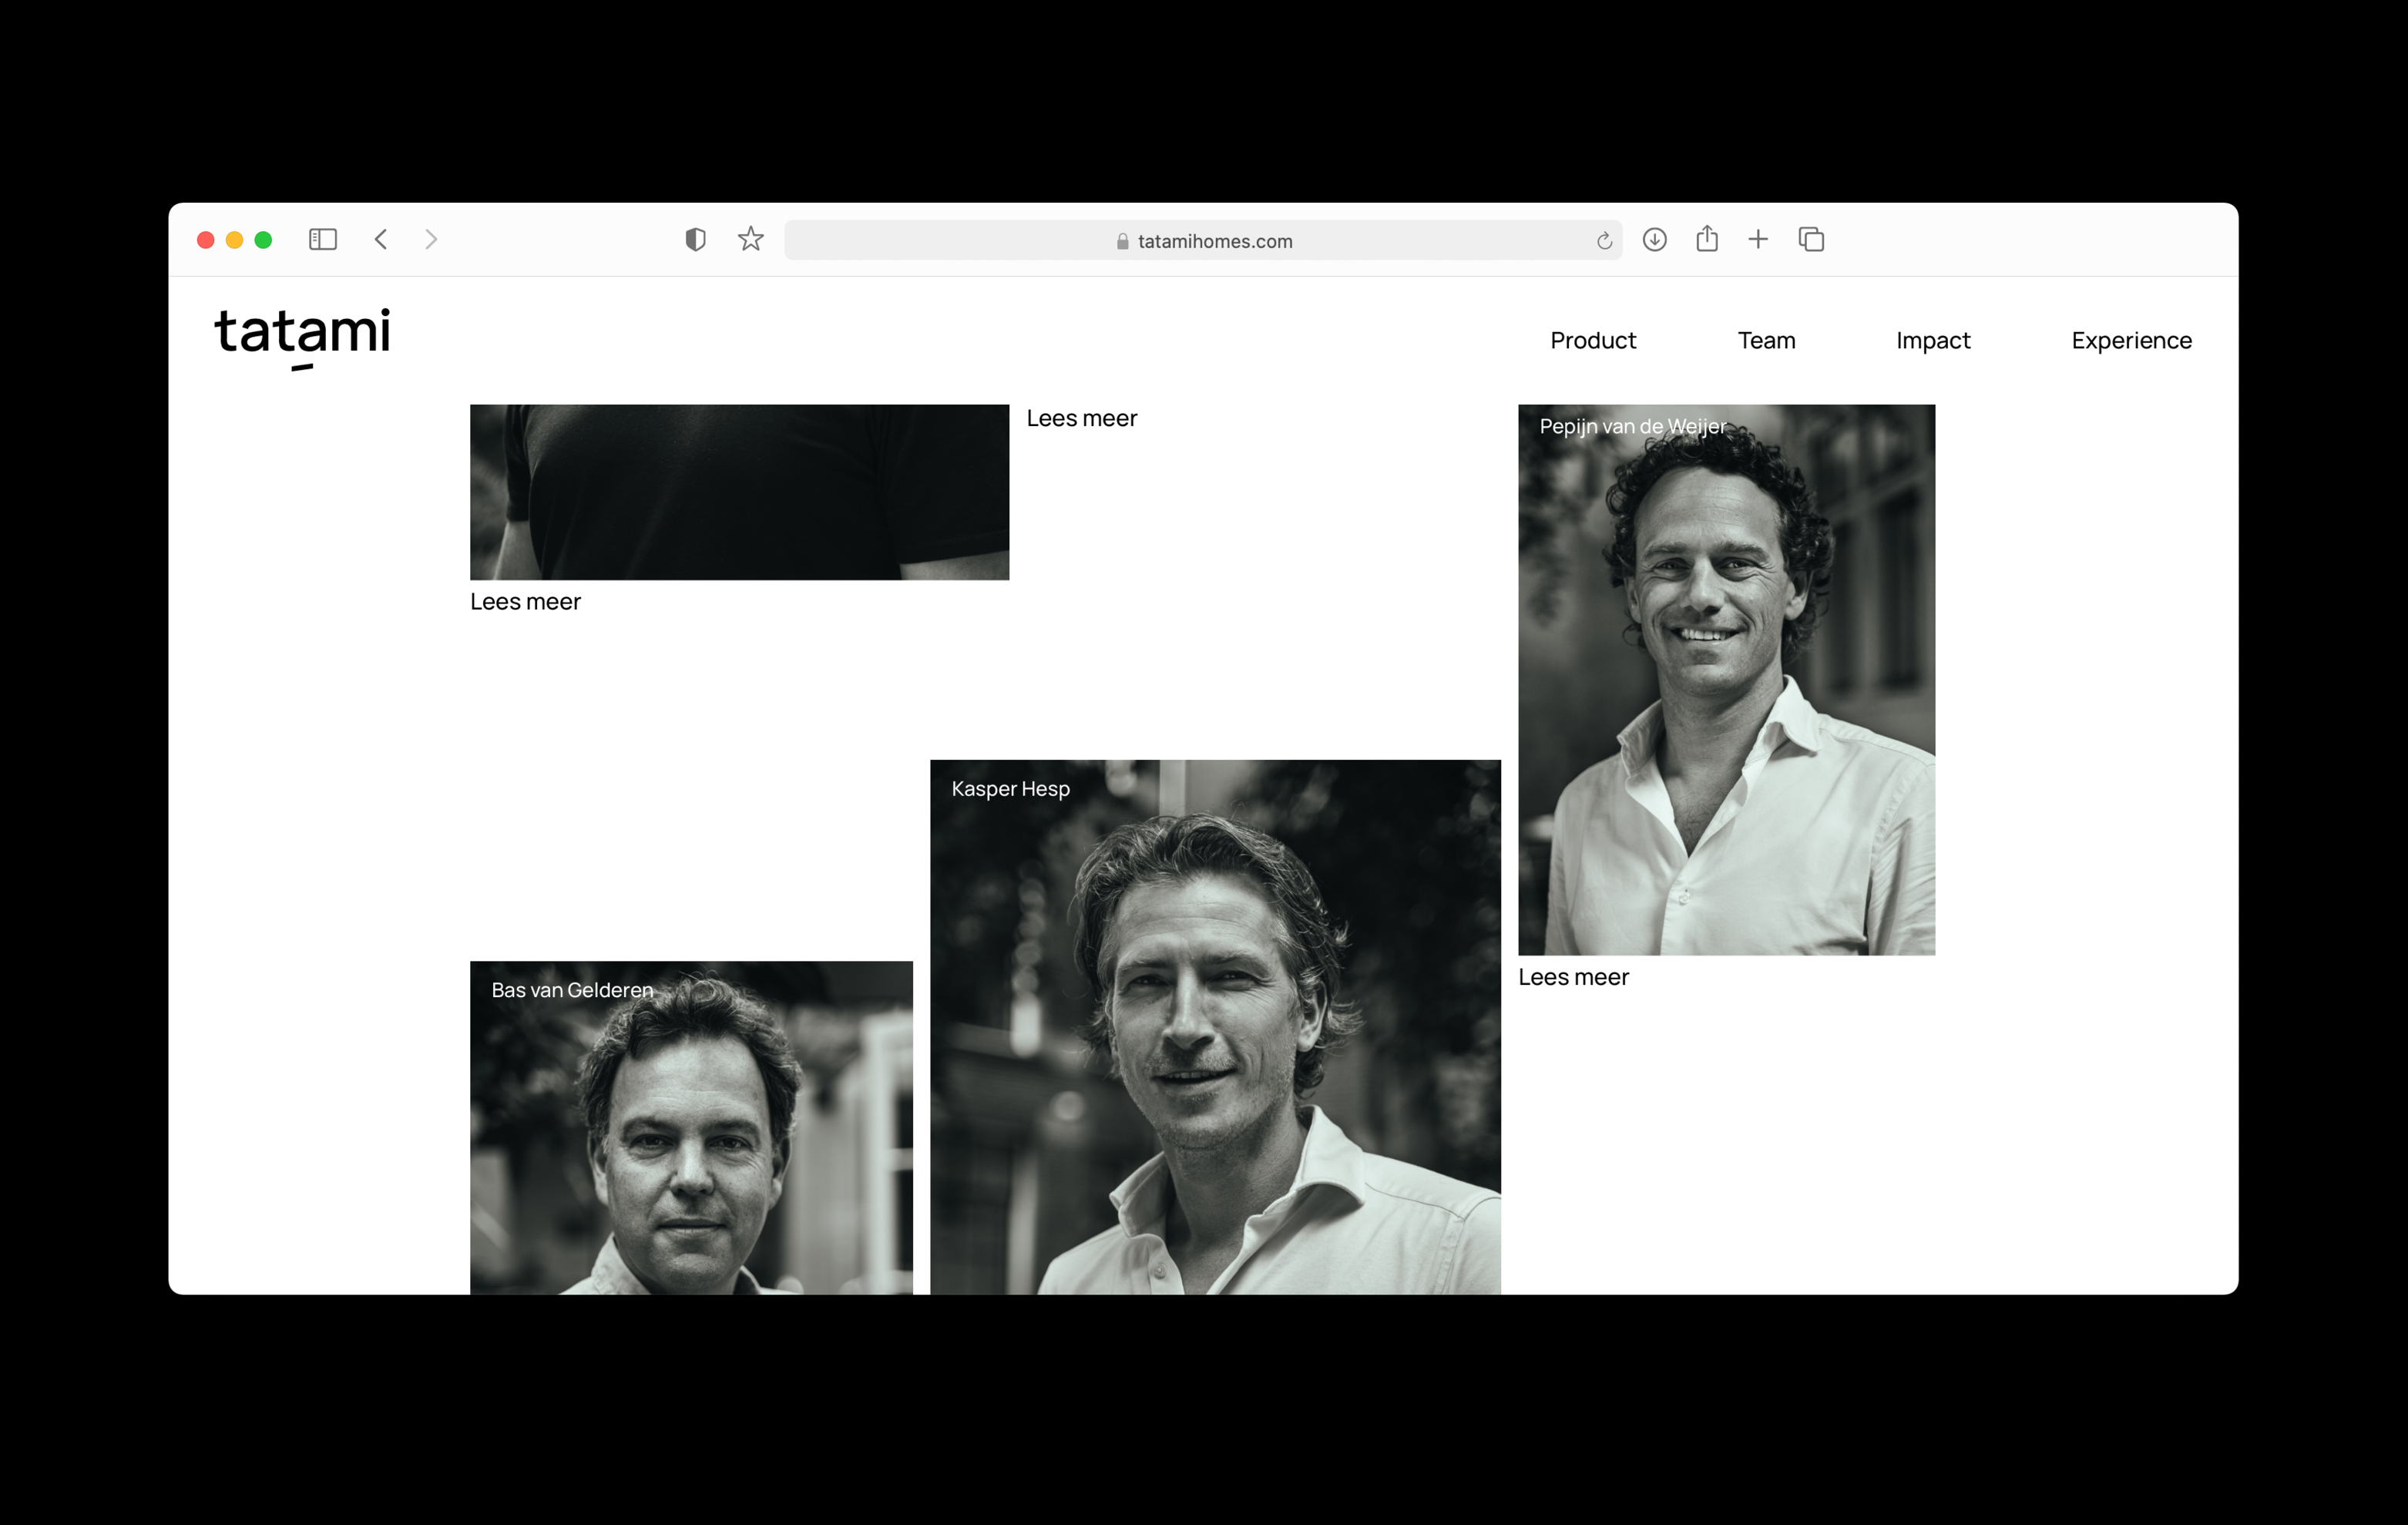Go forward using the forward arrow
This screenshot has height=1525, width=2408.
coord(431,239)
